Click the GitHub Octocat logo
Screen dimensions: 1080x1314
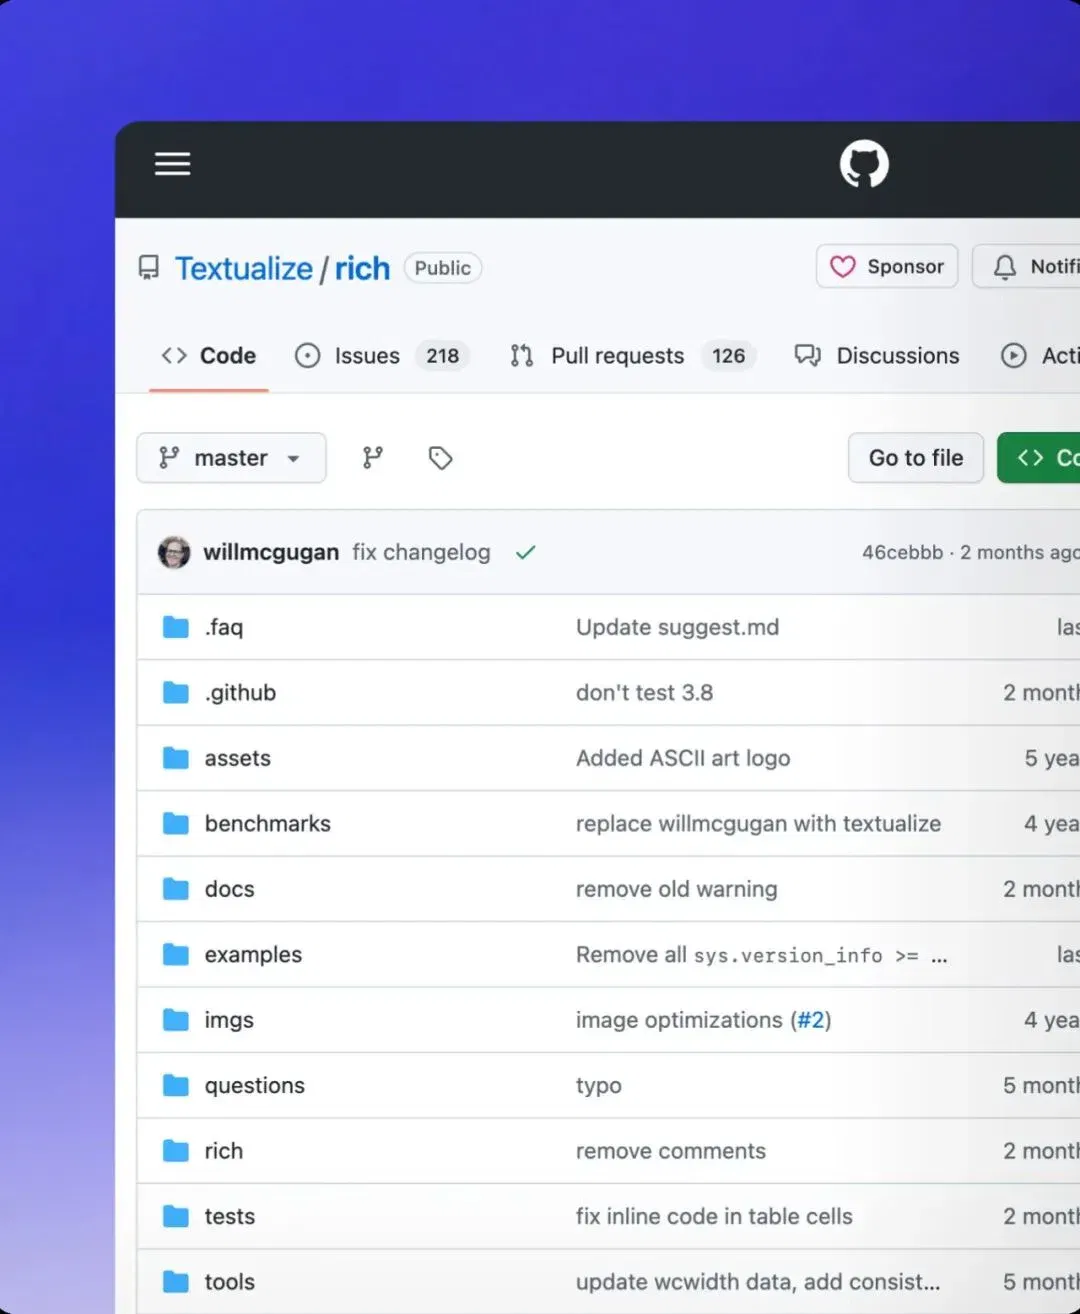(864, 164)
